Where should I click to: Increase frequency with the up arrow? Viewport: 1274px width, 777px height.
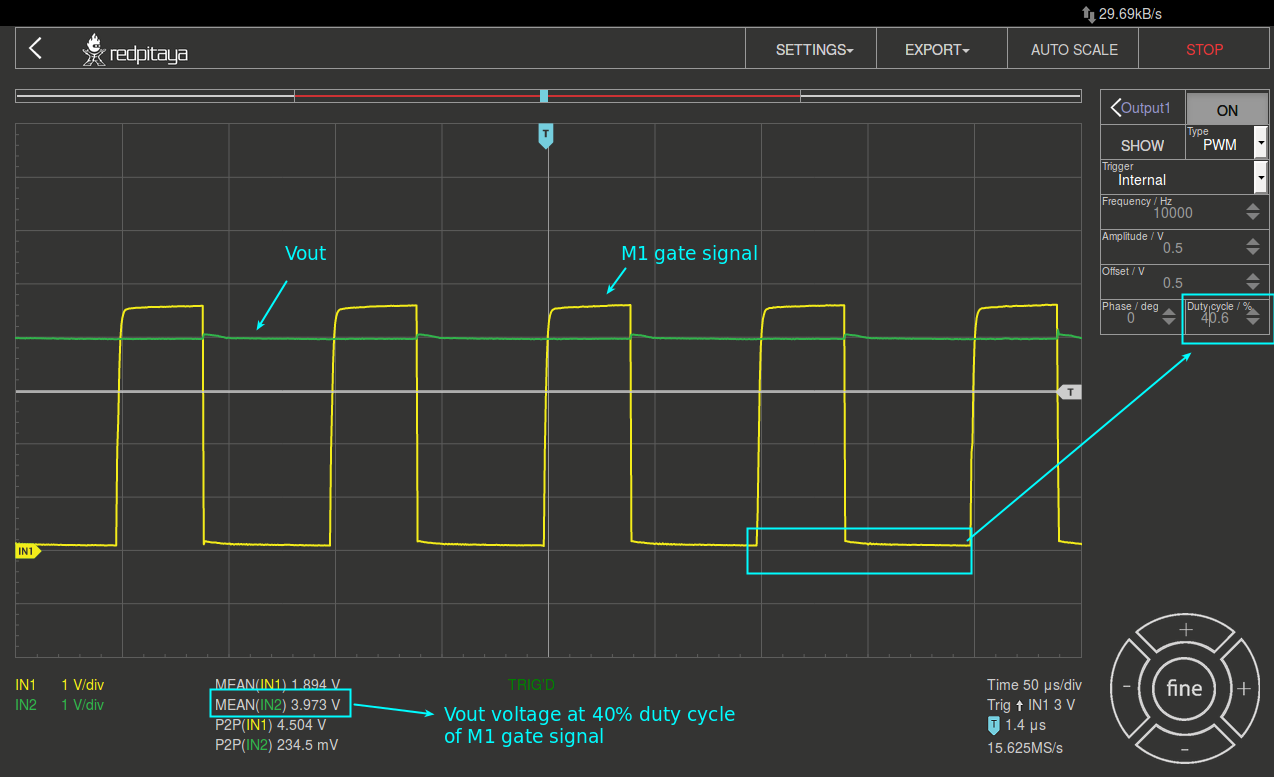tap(1253, 207)
